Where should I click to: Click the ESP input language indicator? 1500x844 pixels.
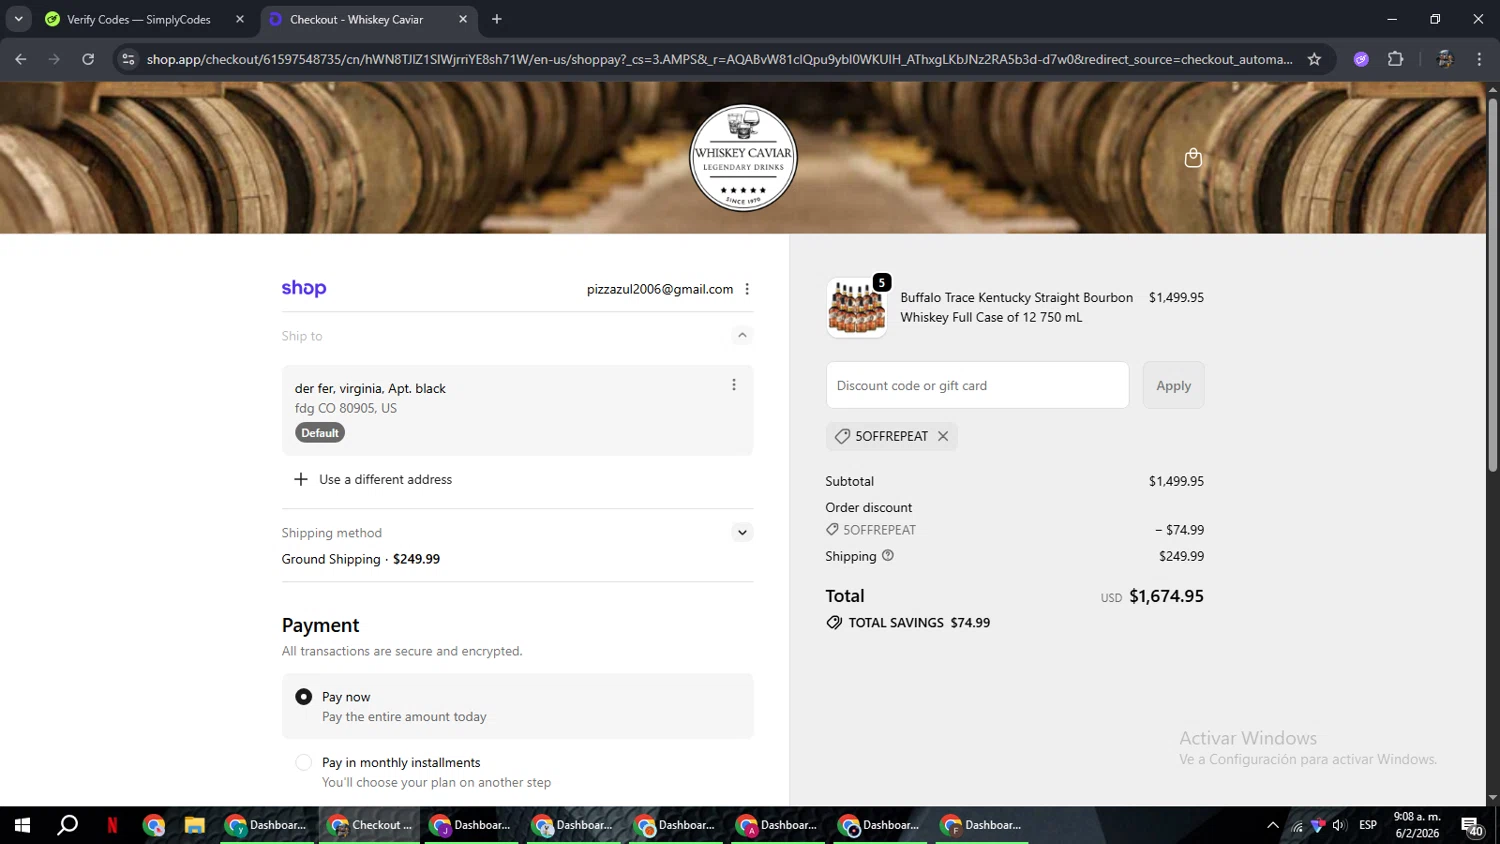click(1368, 825)
